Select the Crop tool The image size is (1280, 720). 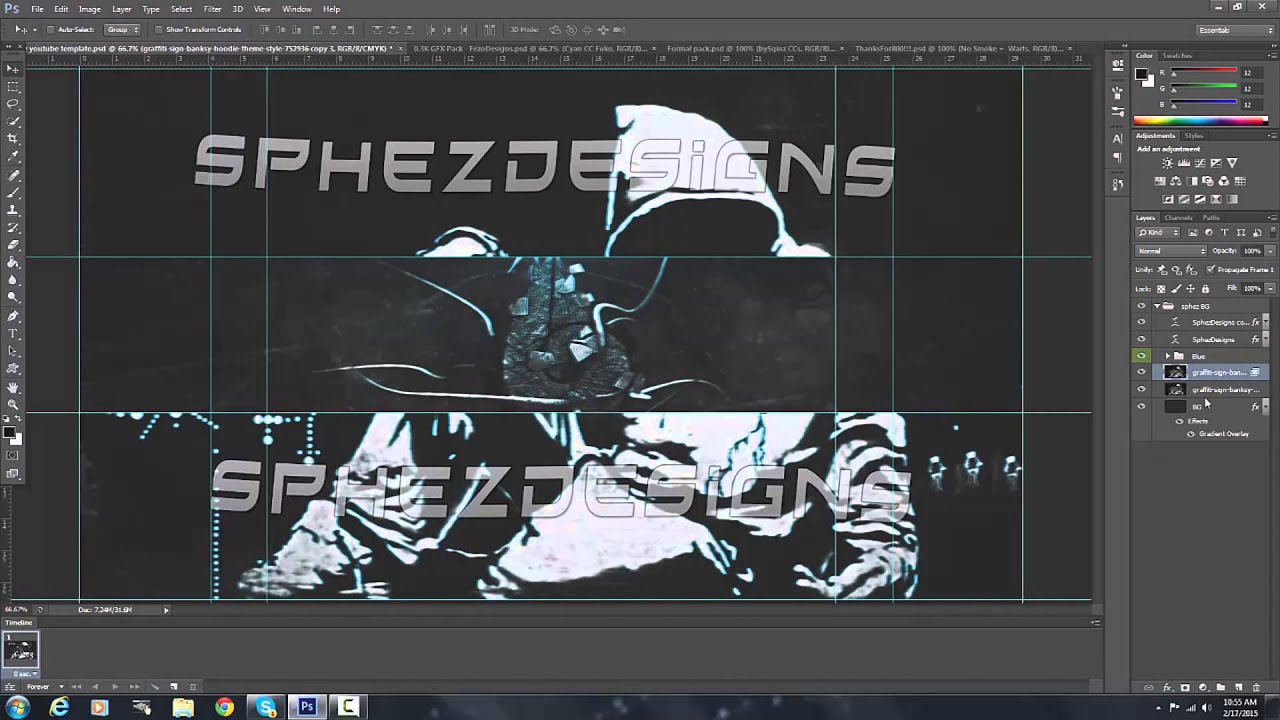coord(12,138)
